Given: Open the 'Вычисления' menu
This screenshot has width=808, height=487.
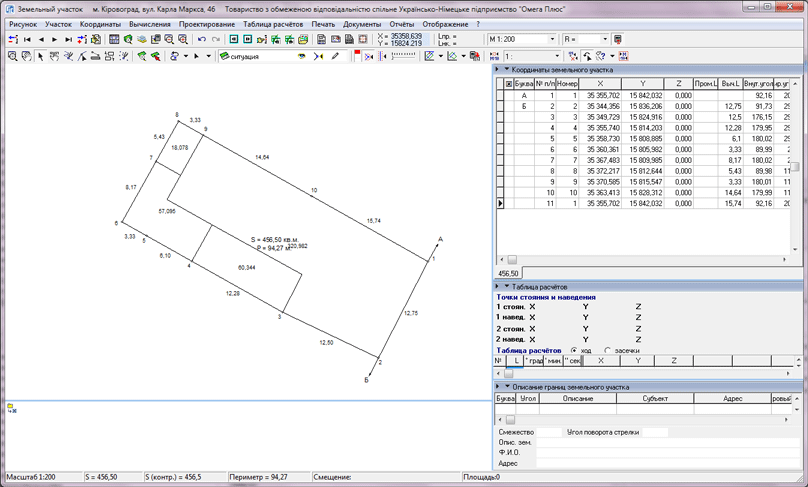Looking at the screenshot, I should click(x=149, y=24).
